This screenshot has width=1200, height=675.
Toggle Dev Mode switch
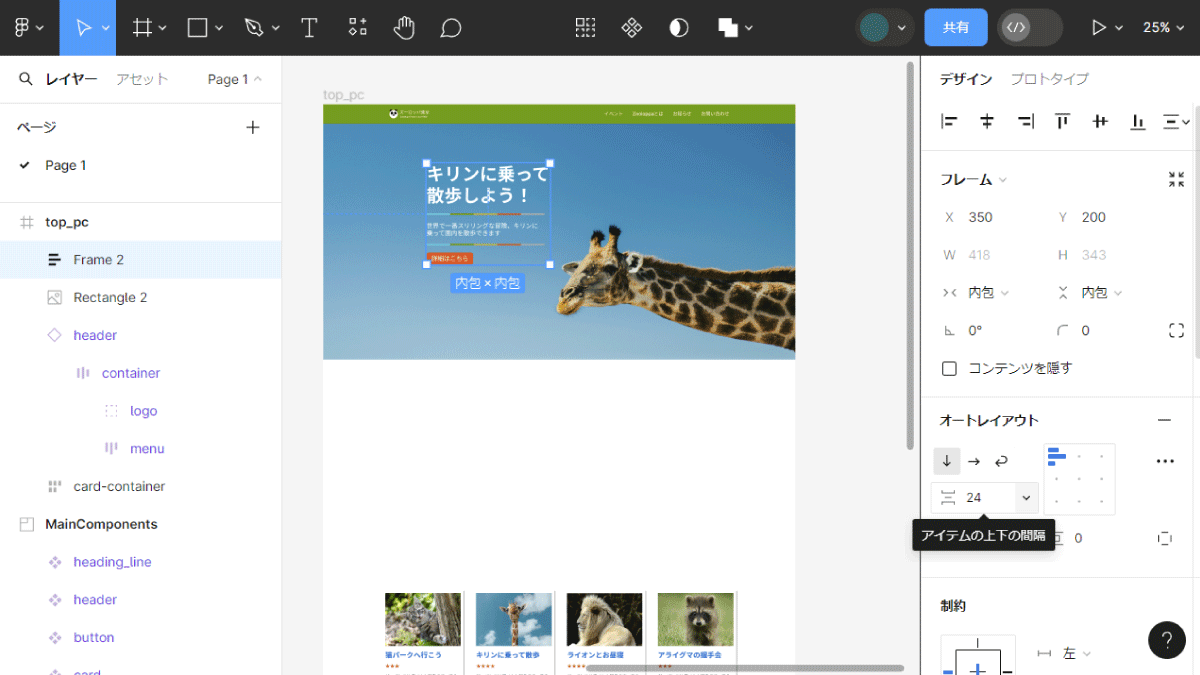pyautogui.click(x=1030, y=28)
